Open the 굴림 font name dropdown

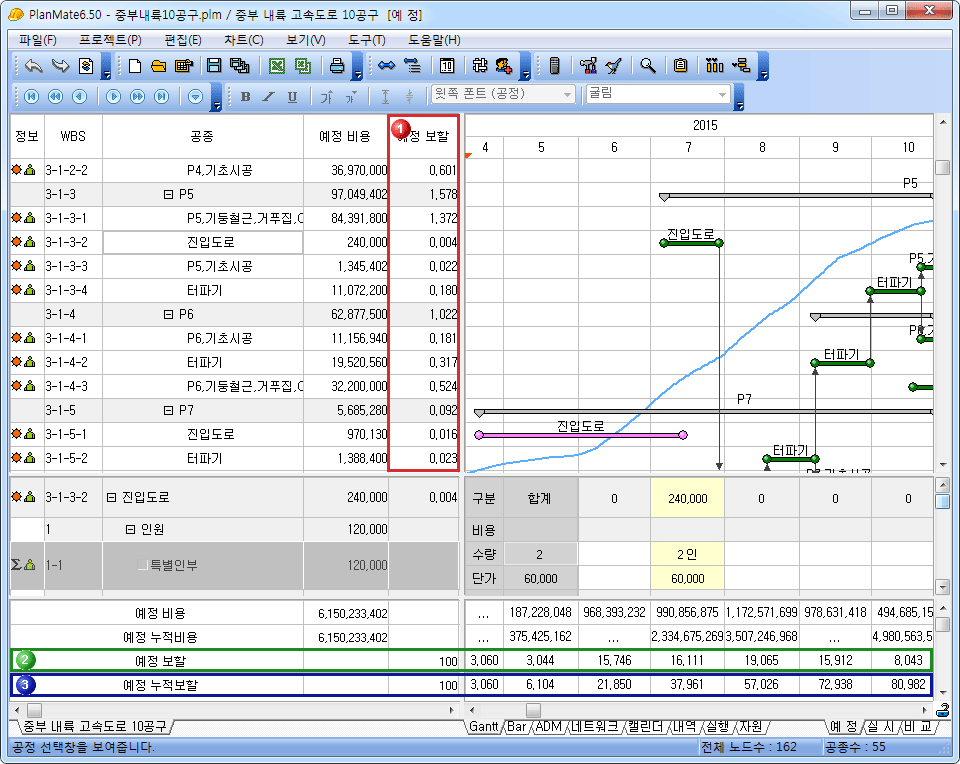723,94
